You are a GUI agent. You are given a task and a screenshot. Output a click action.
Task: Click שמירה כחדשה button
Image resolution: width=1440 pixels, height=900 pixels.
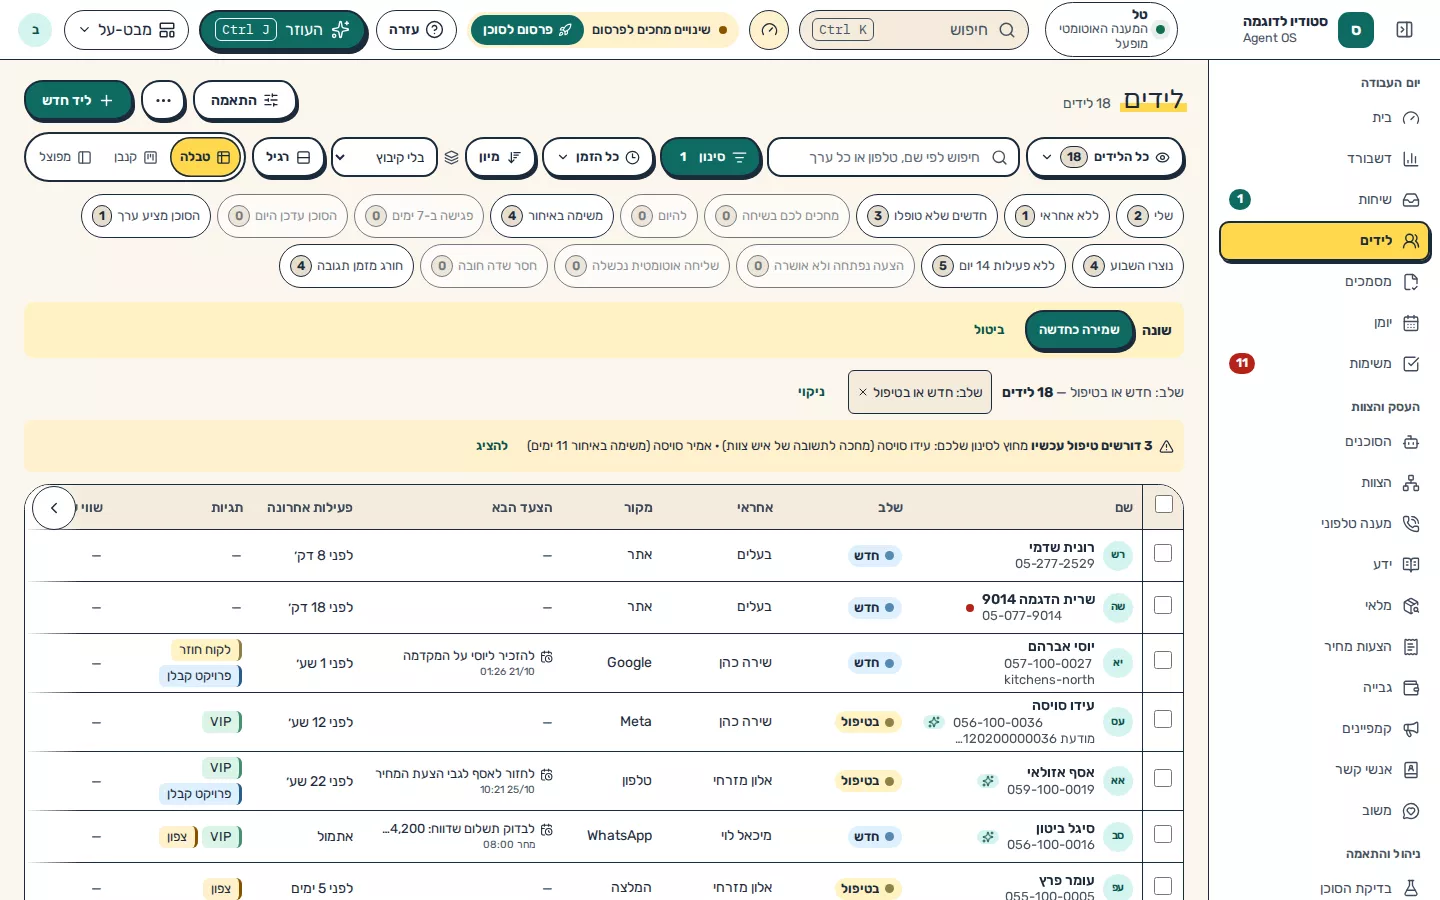pyautogui.click(x=1079, y=330)
